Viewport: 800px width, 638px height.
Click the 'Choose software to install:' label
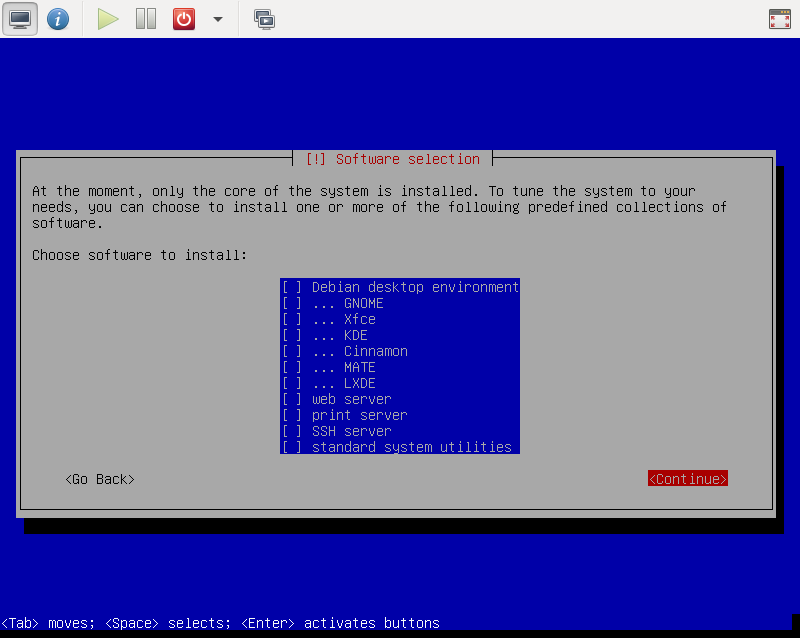point(139,255)
